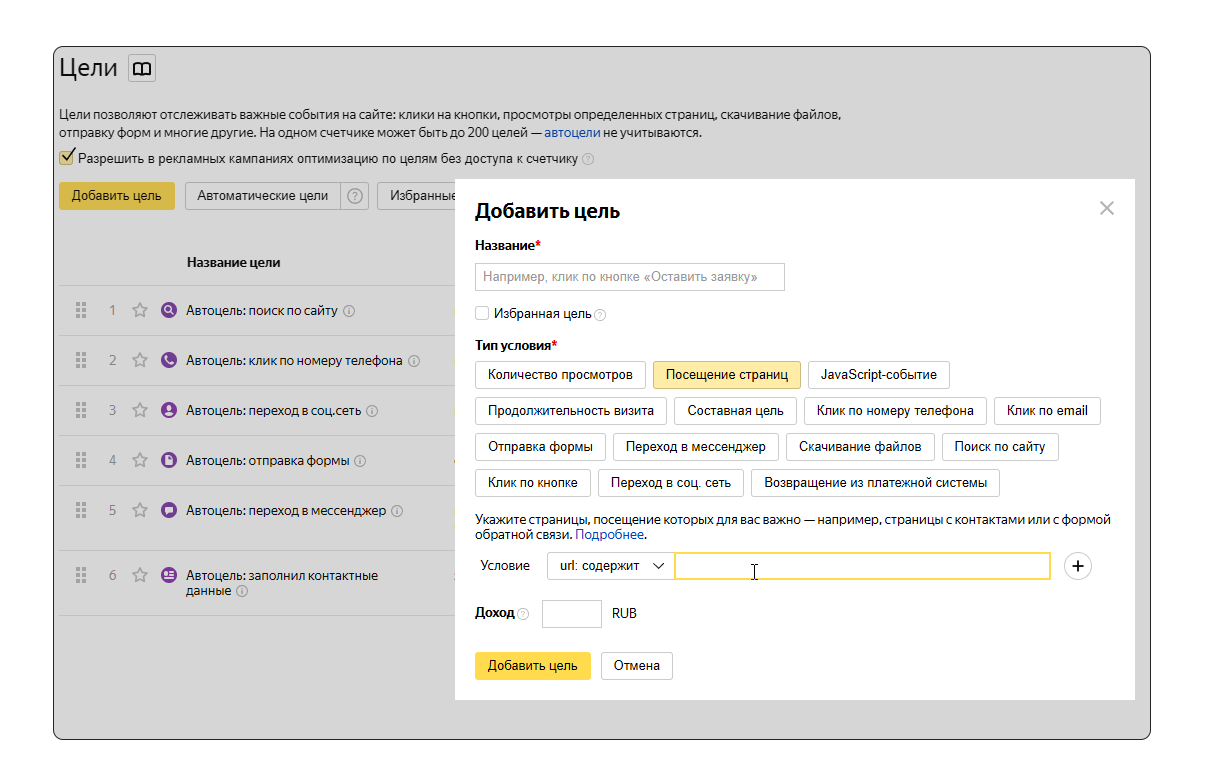This screenshot has height=771, width=1206.
Task: Star the goal 'Автоцель: отправка формы'
Action: click(140, 461)
